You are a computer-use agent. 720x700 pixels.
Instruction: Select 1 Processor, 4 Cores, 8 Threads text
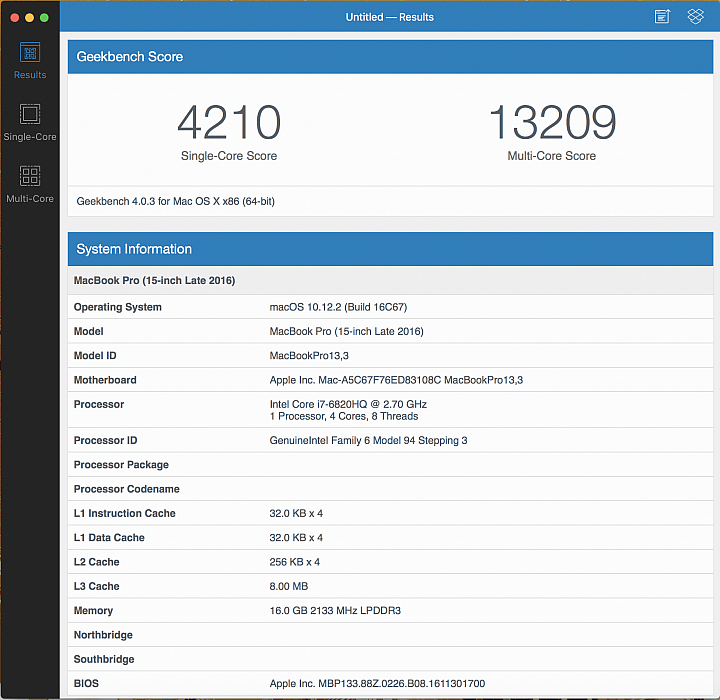coord(344,416)
